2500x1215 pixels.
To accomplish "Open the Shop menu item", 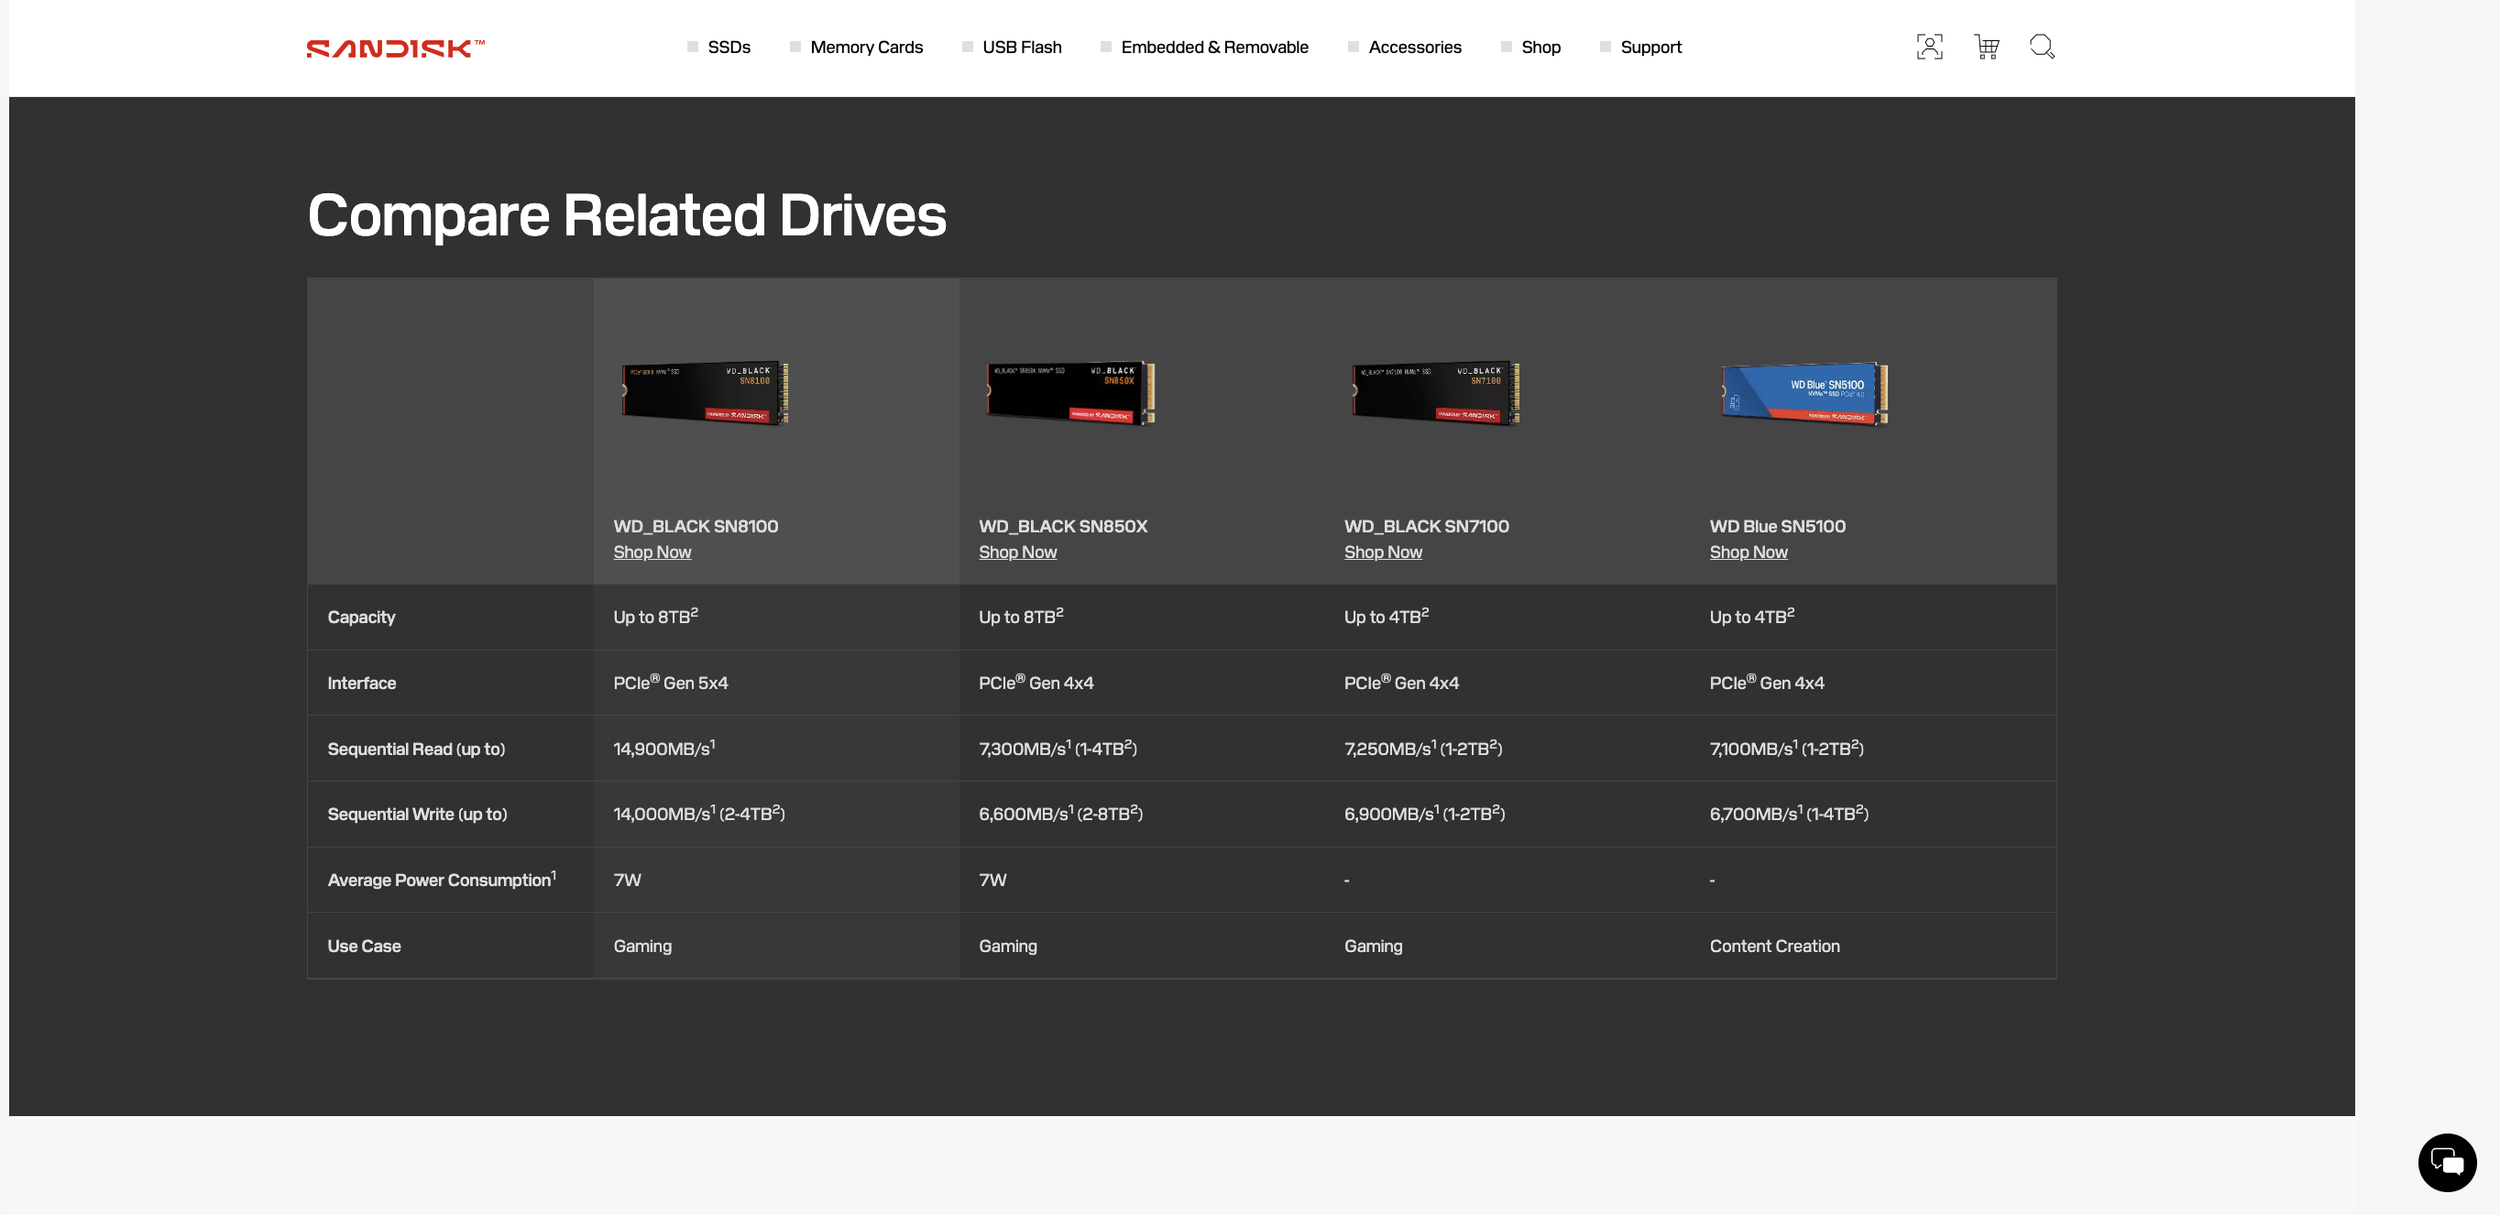I will 1540,47.
